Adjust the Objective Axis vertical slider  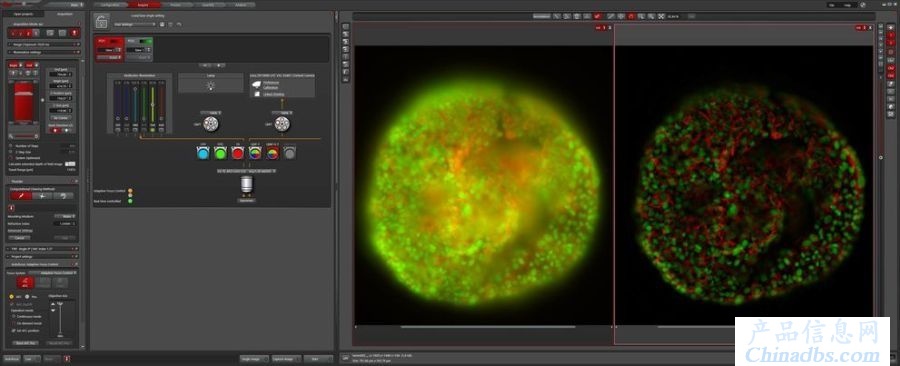pyautogui.click(x=60, y=320)
